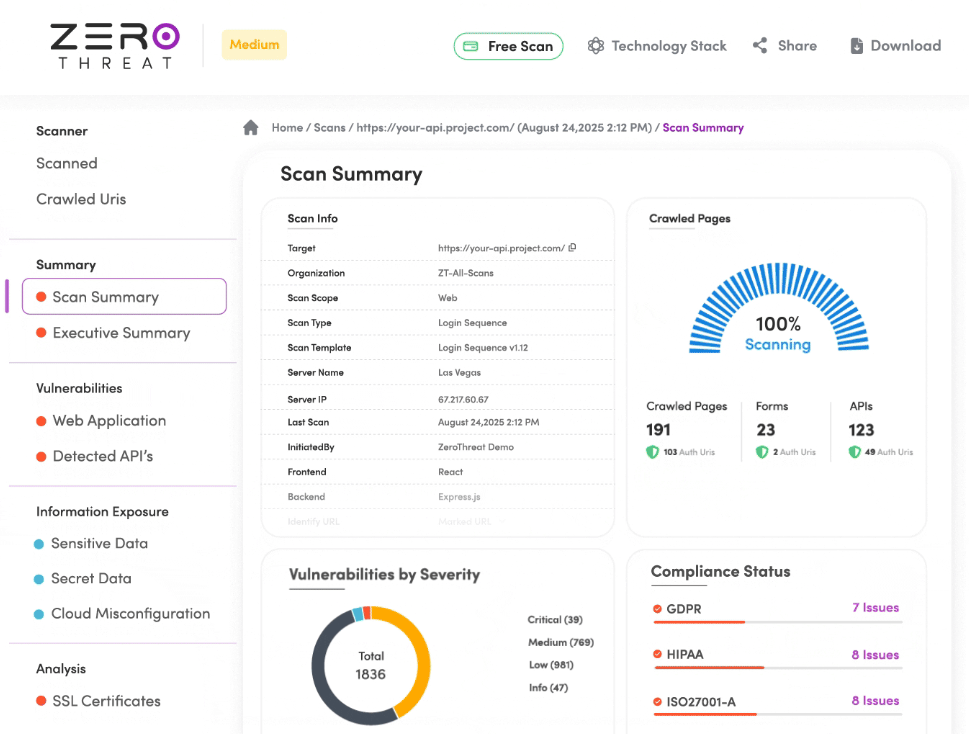Click the copy icon beside target URL
The width and height of the screenshot is (969, 734).
point(572,248)
